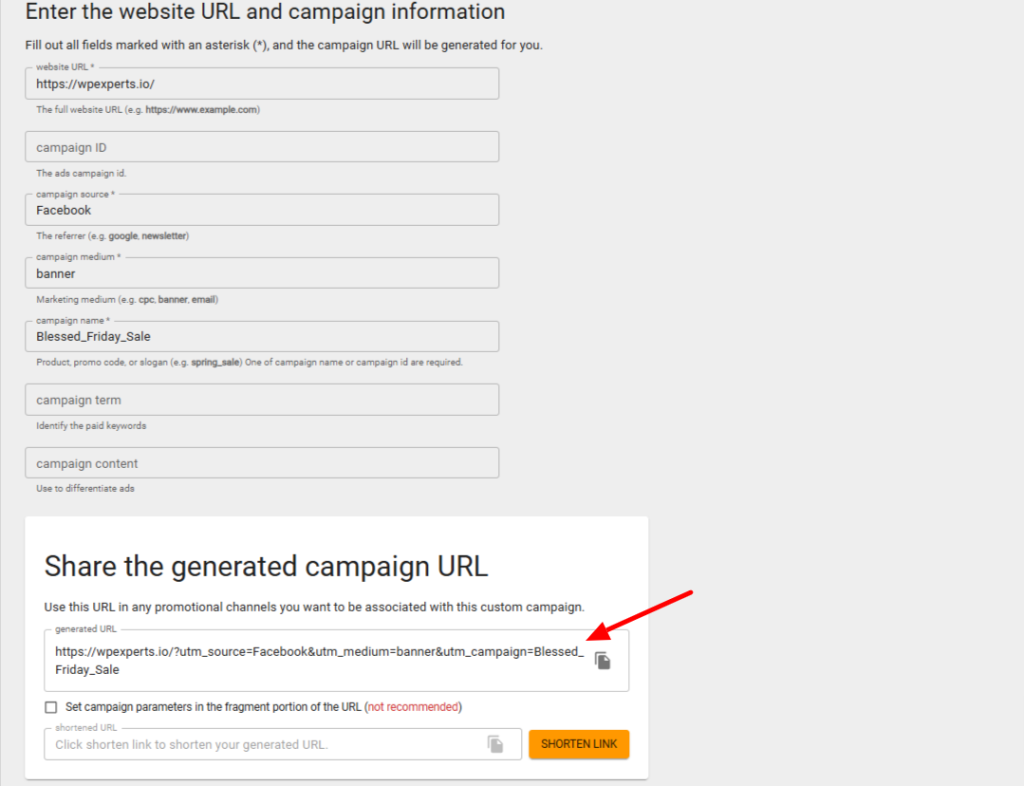Image resolution: width=1024 pixels, height=786 pixels.
Task: Enable the fragment portion campaign parameters checkbox
Action: 50,707
